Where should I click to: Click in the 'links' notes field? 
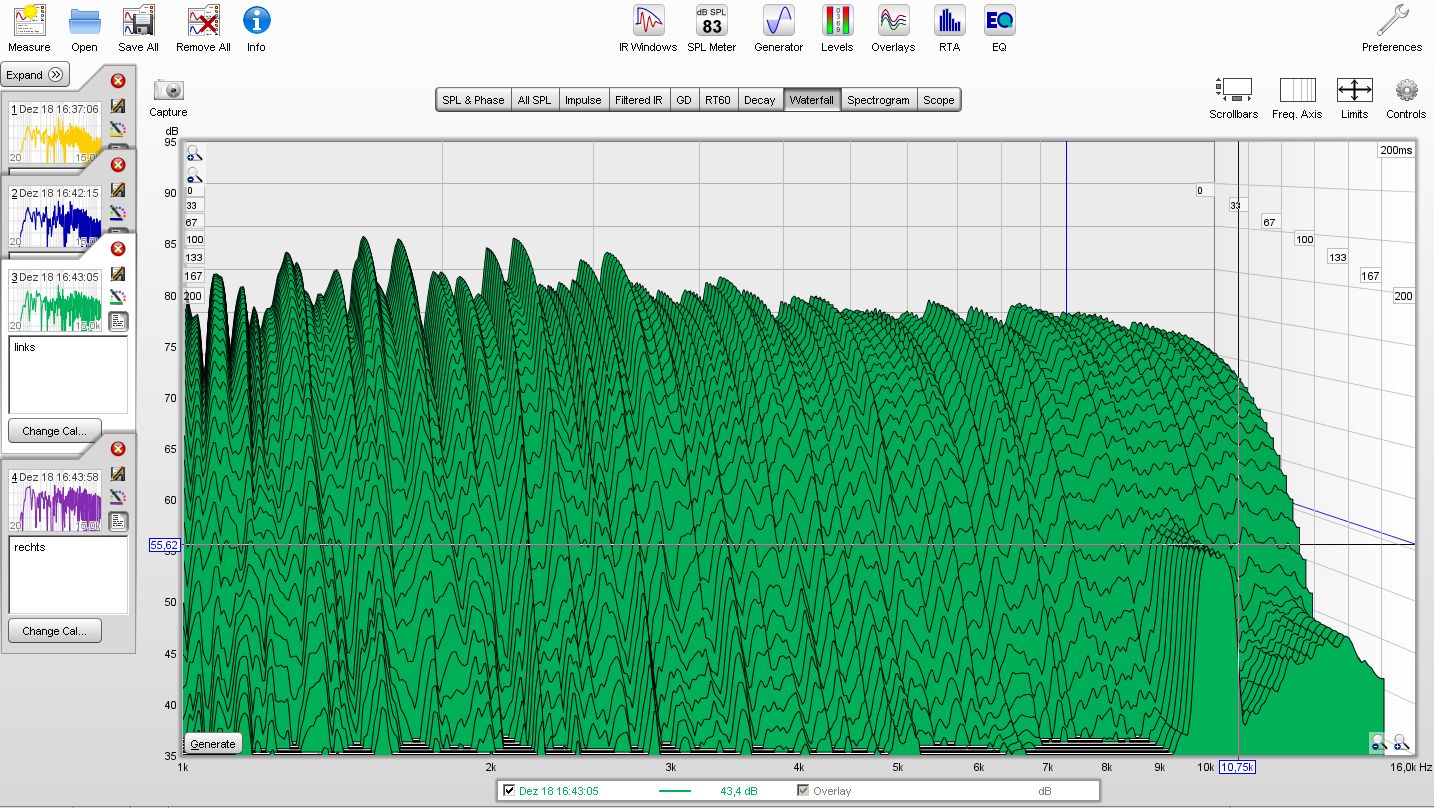tap(68, 374)
